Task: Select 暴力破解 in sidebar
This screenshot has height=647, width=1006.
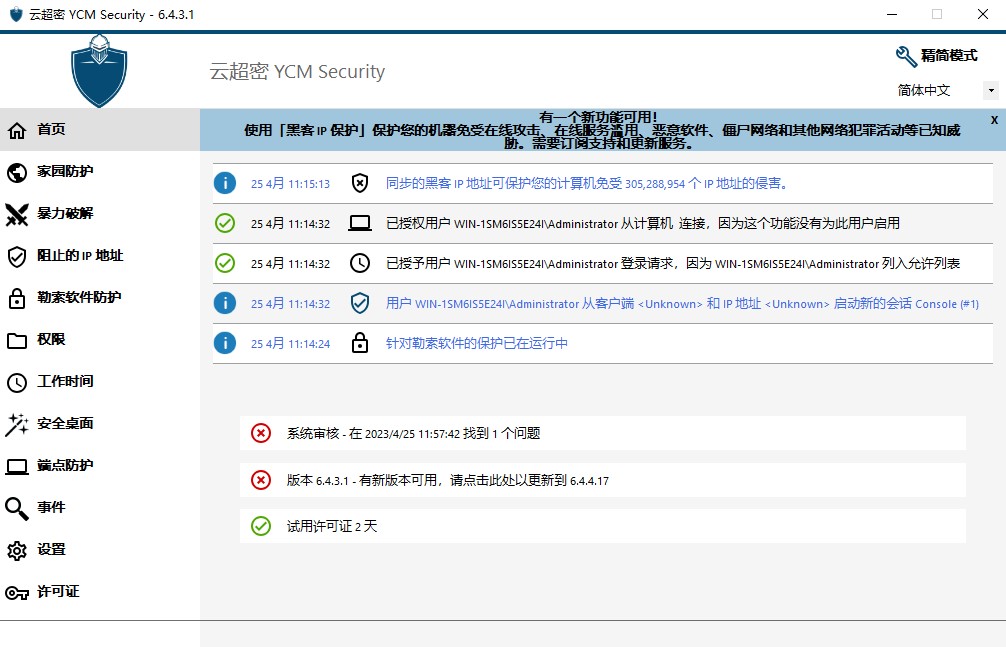Action: point(100,214)
